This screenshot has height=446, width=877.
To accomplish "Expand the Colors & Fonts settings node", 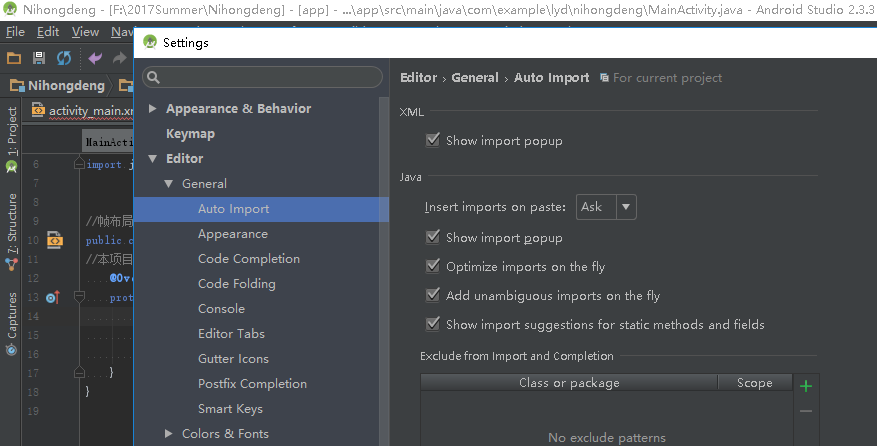I will [168, 433].
